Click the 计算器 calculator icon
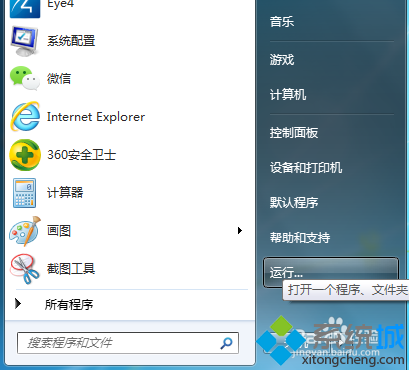This screenshot has width=409, height=370. click(25, 193)
